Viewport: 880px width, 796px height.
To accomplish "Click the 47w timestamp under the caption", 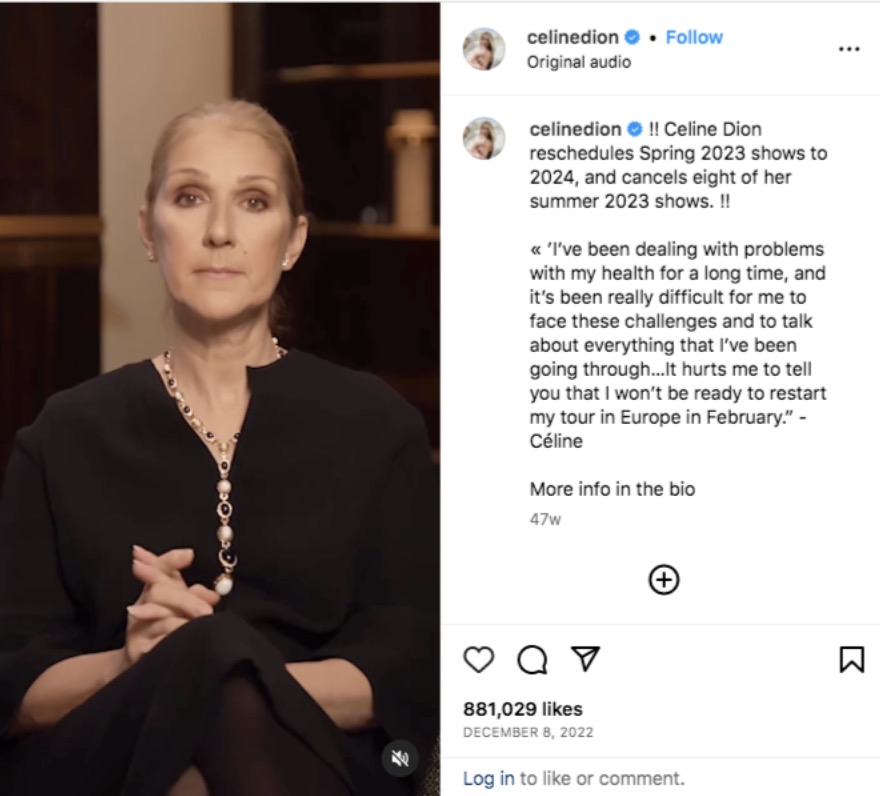I will point(545,519).
